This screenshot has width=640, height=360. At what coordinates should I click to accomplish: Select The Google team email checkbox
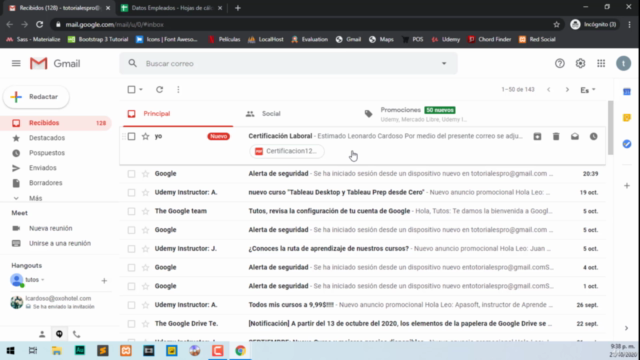pos(131,211)
